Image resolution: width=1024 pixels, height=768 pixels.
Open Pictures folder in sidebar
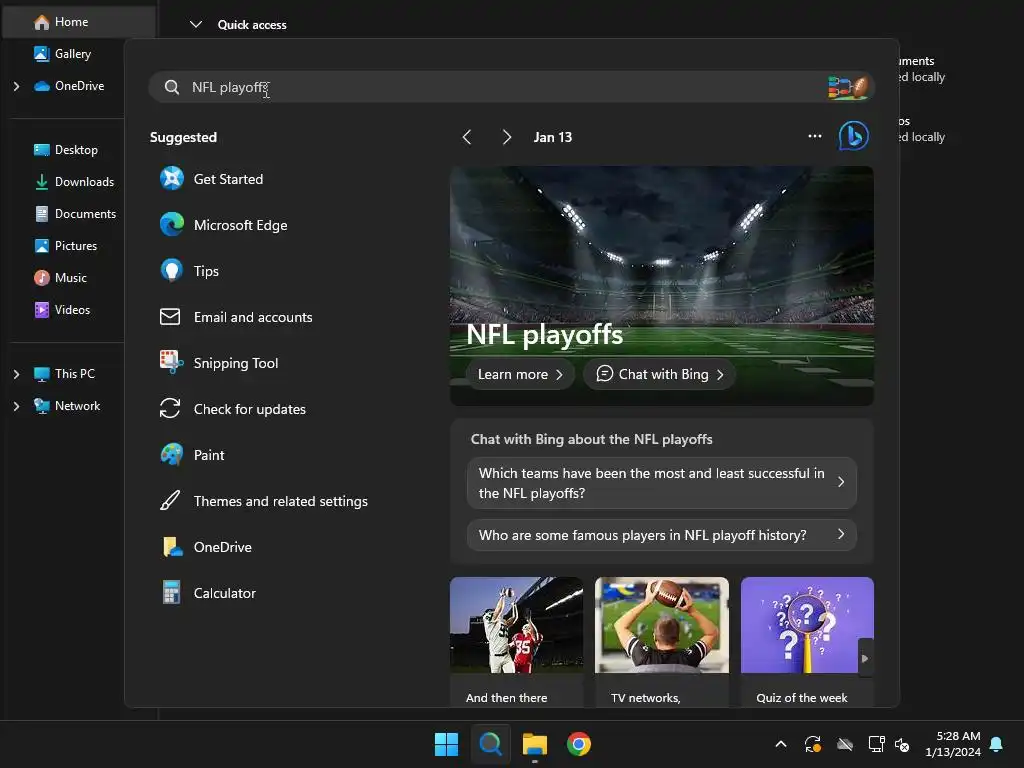[x=65, y=246]
